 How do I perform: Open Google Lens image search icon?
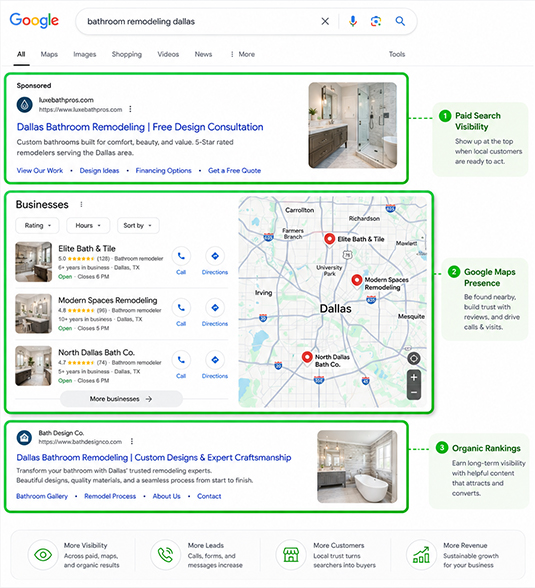pyautogui.click(x=376, y=21)
